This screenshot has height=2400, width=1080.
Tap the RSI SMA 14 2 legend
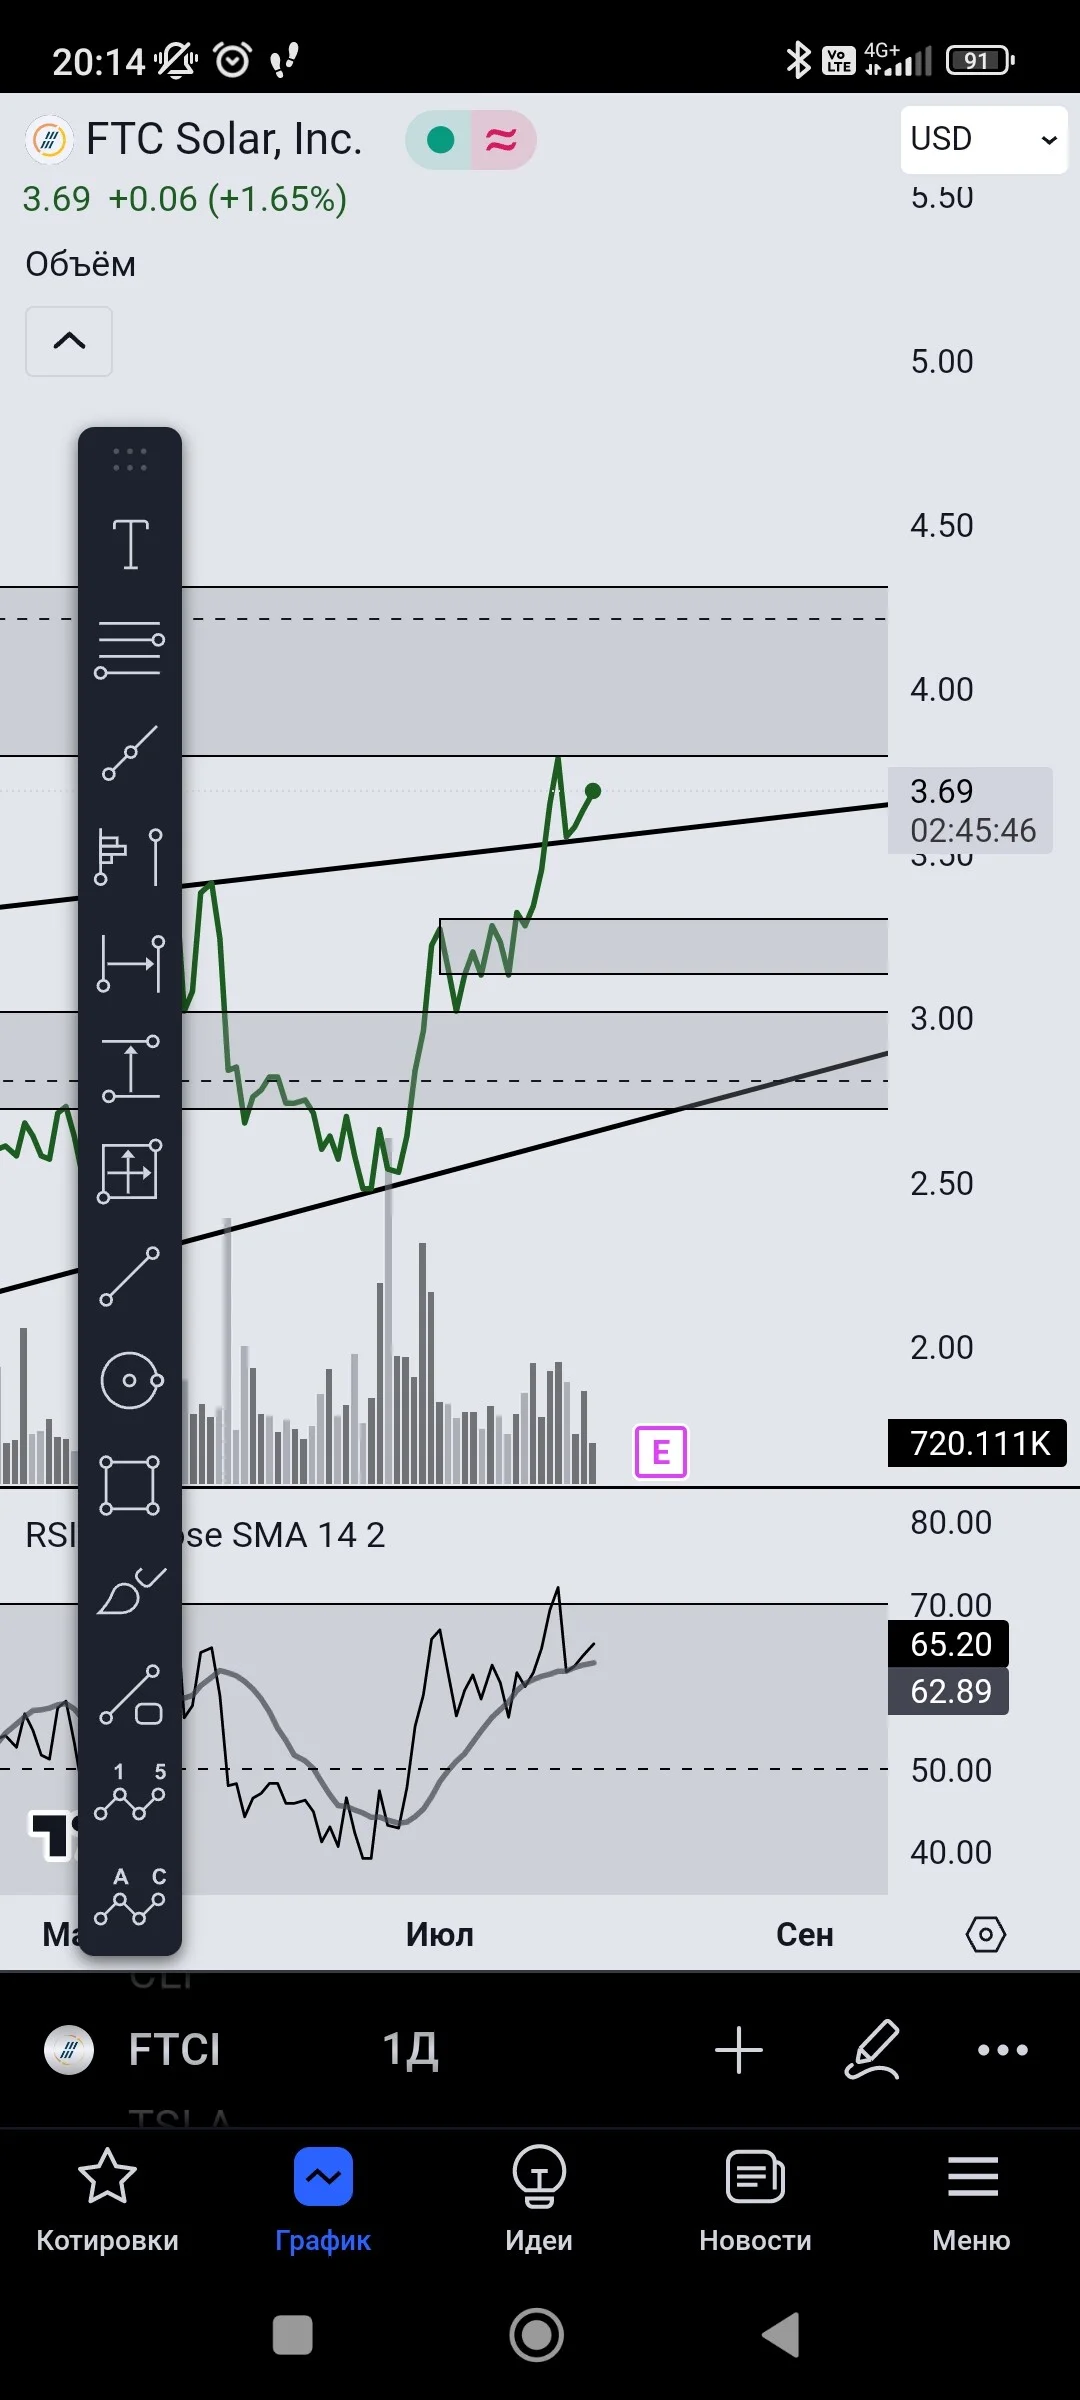click(x=205, y=1535)
